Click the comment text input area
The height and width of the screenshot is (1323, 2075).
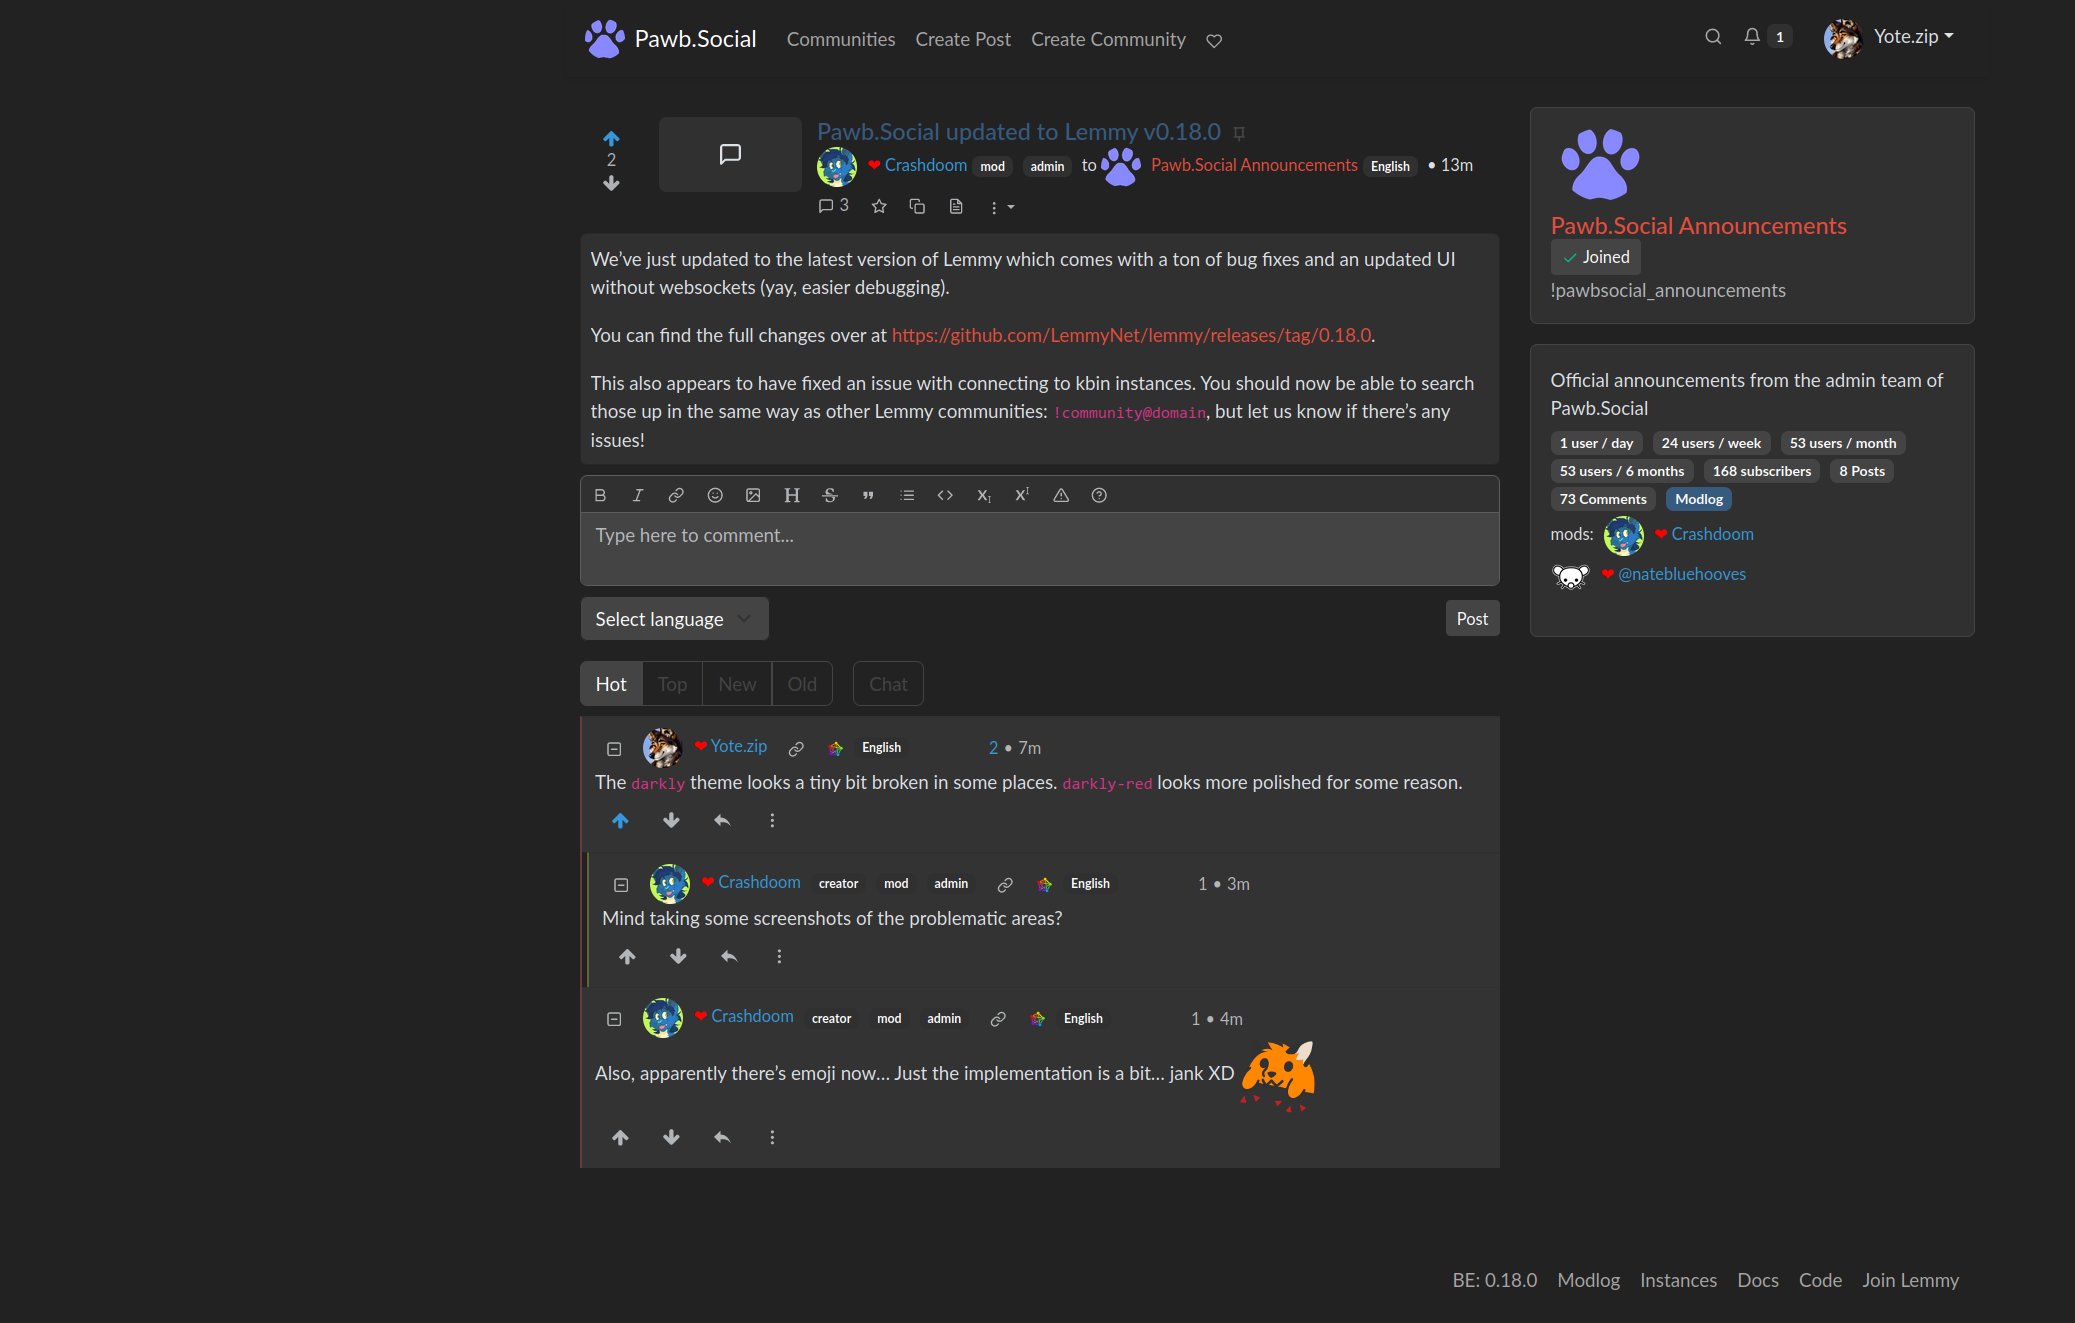click(1040, 549)
